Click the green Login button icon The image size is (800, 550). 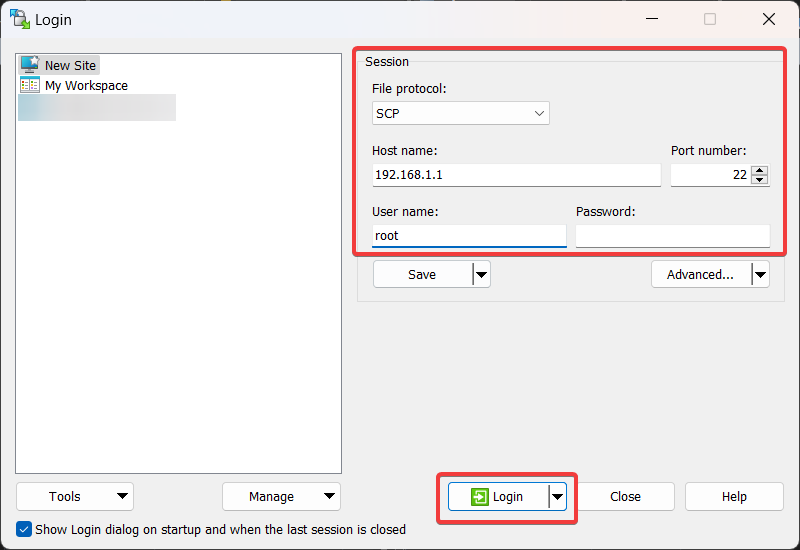click(480, 497)
